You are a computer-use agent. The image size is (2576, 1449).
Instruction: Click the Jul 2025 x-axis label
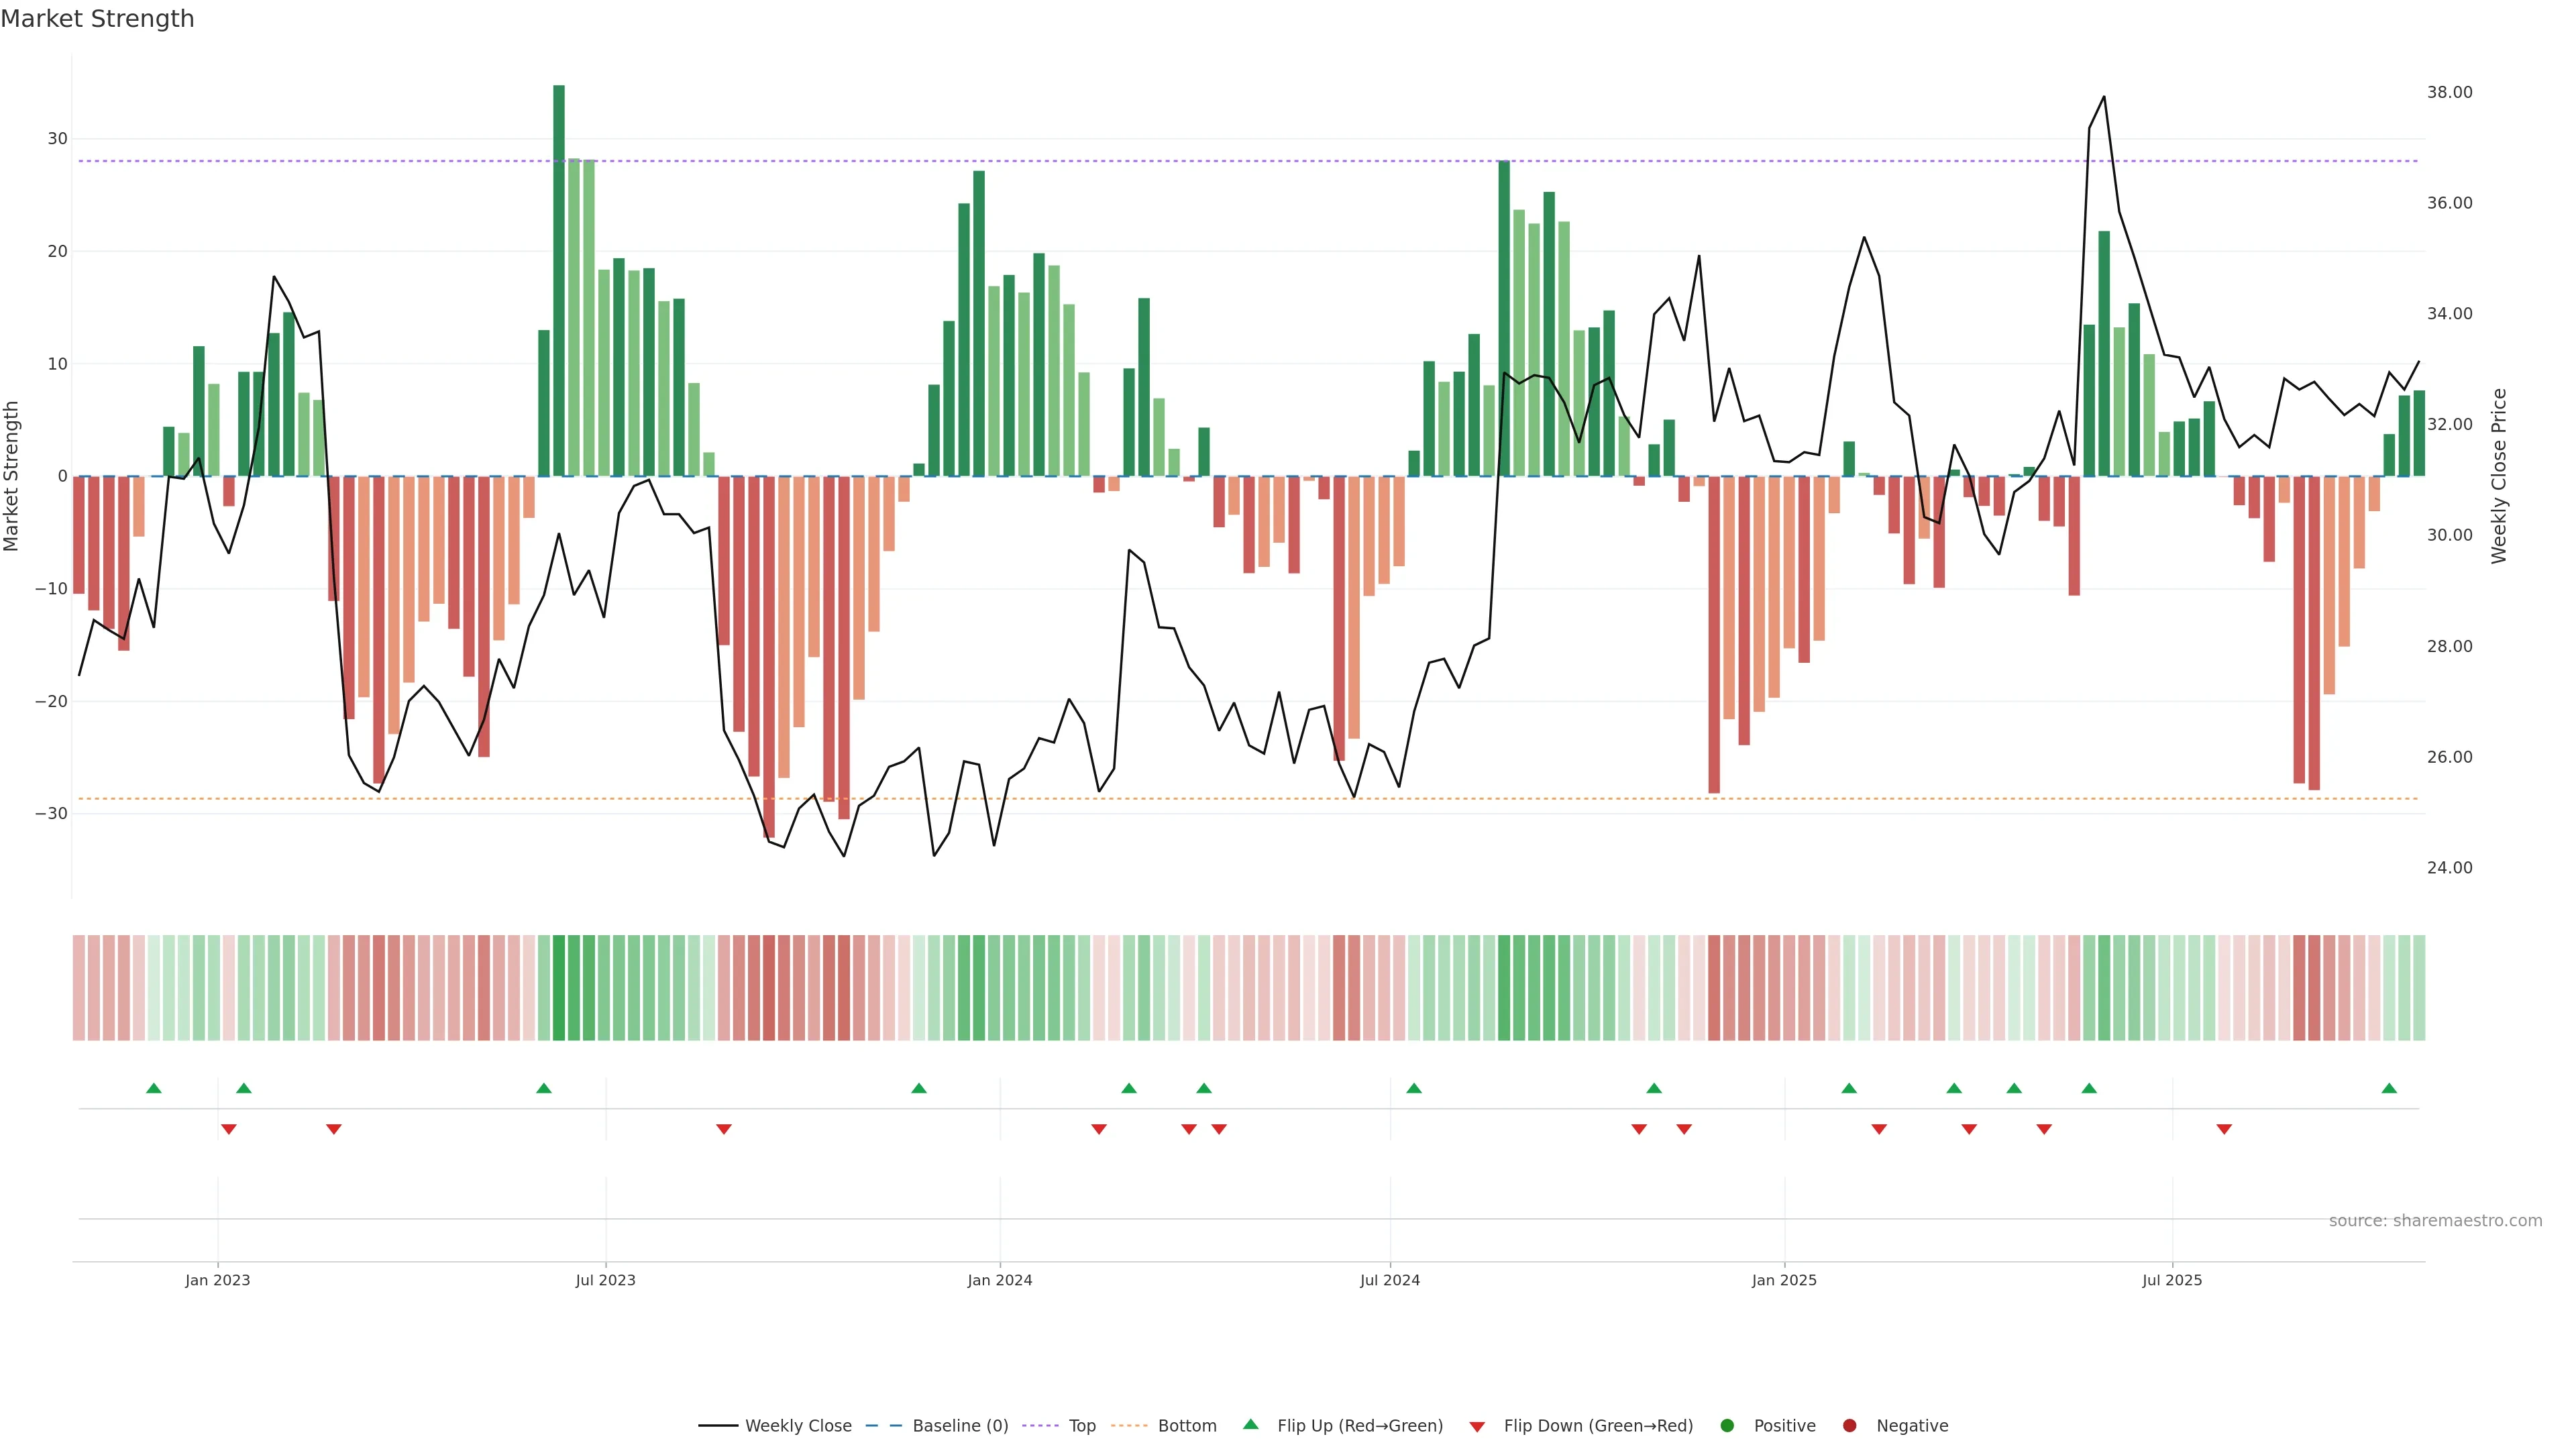click(x=2172, y=1280)
